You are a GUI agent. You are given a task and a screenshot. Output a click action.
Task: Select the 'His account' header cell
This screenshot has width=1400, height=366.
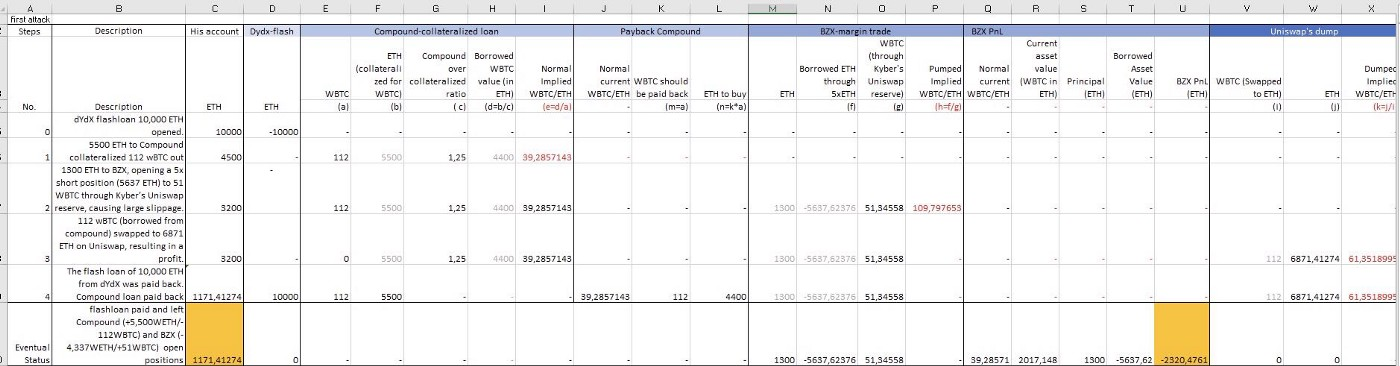click(216, 31)
